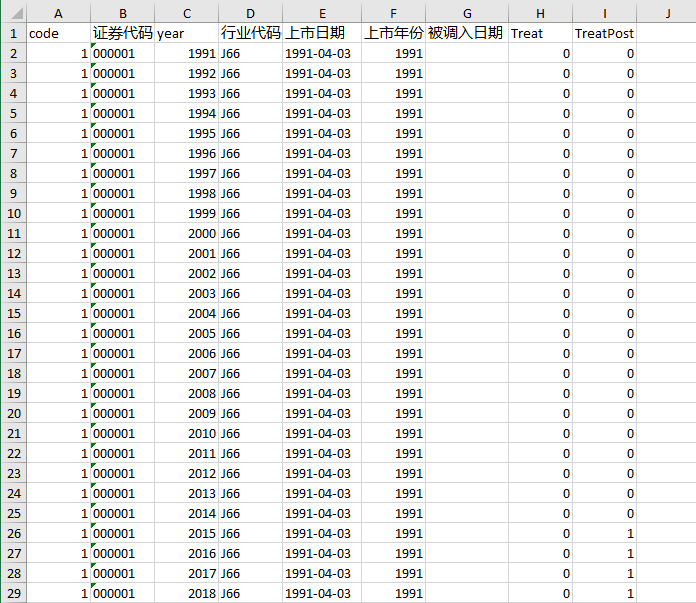Click the '行业代码' header cell
This screenshot has height=603, width=696.
point(250,33)
